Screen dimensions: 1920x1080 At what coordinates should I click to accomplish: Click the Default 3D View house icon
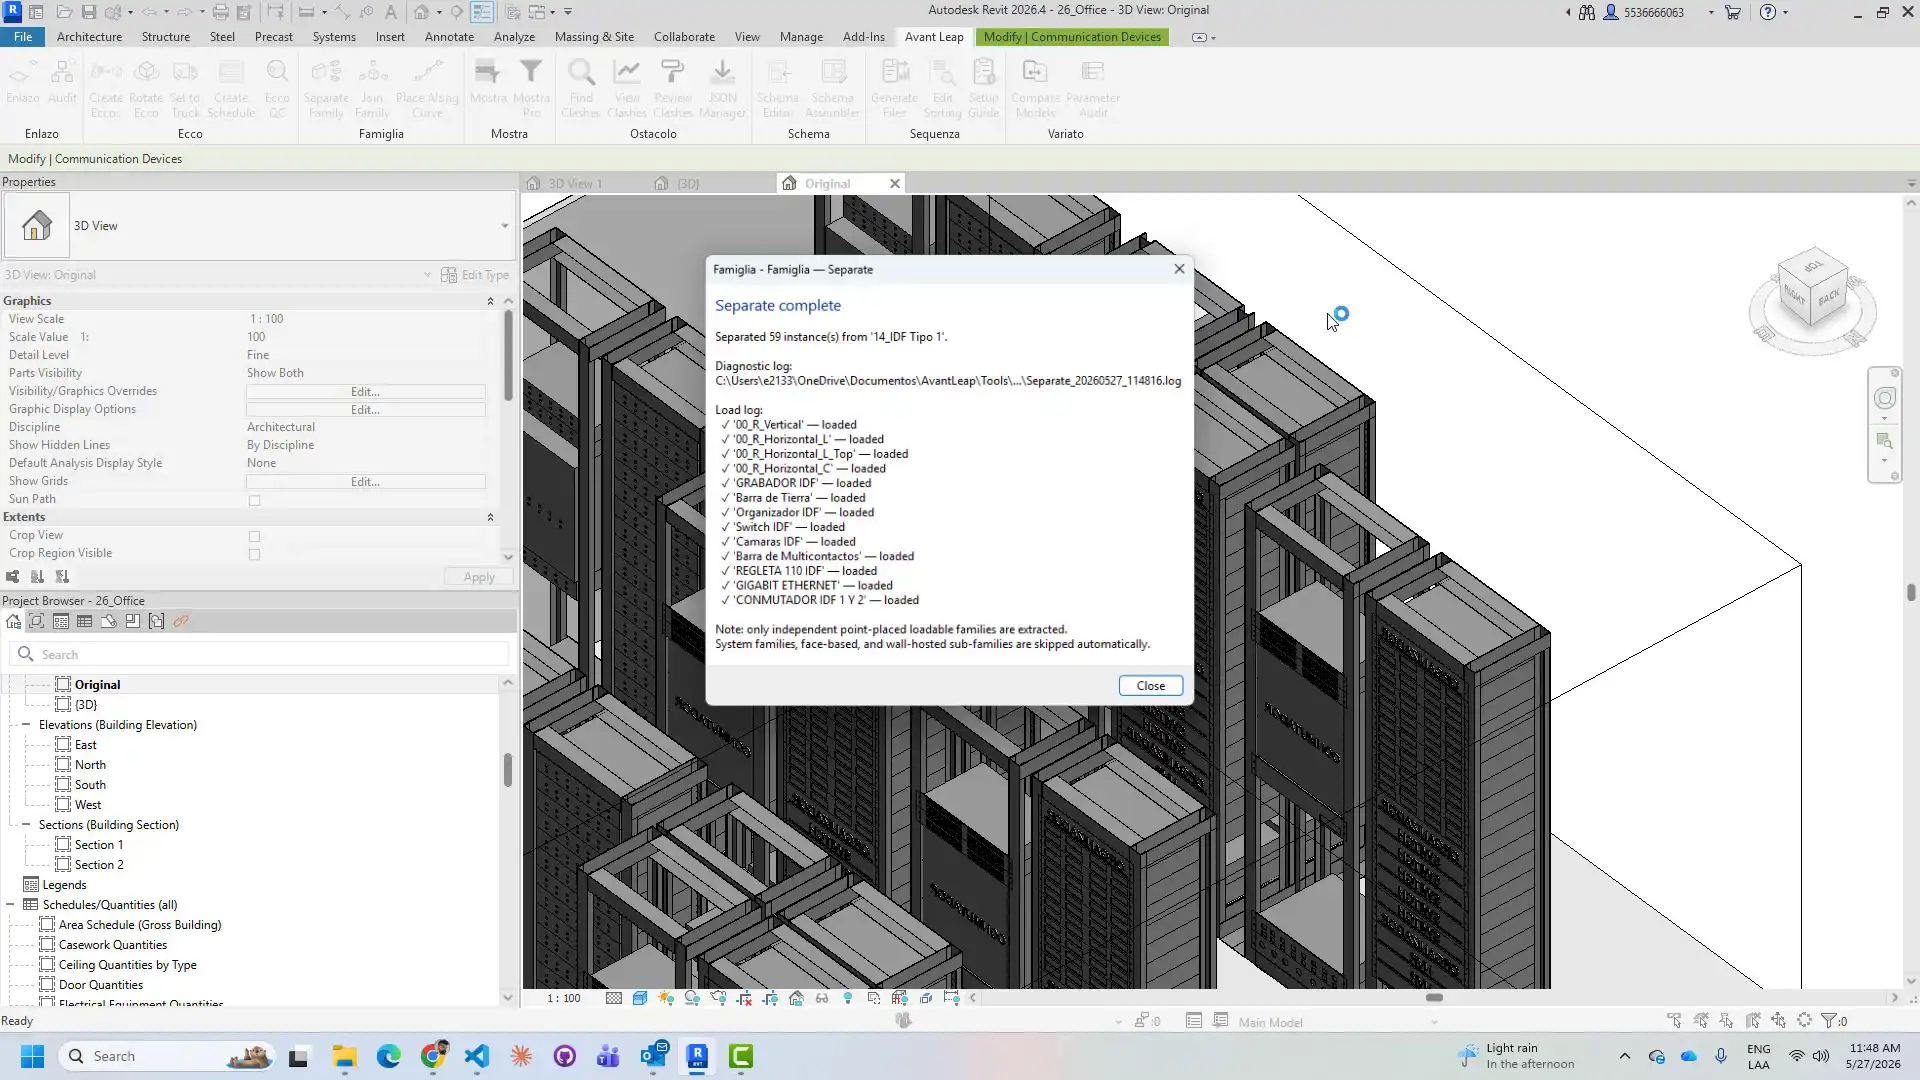click(422, 12)
